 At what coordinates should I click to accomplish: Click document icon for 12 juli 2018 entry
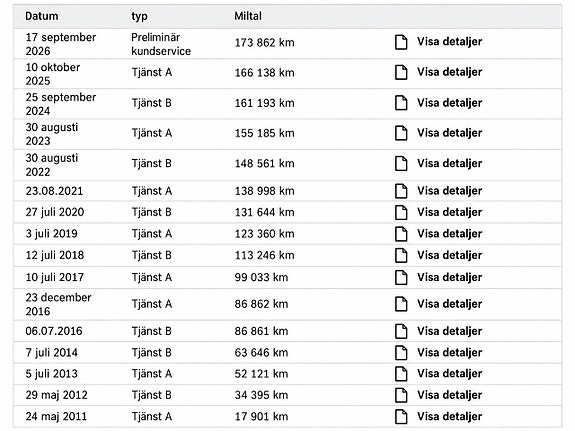point(401,255)
